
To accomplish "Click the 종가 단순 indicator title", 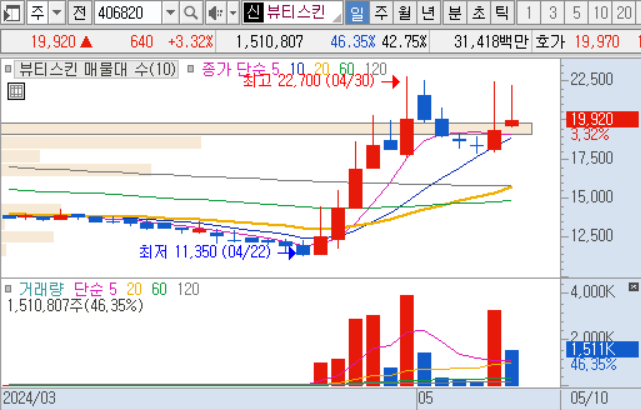I will [234, 69].
